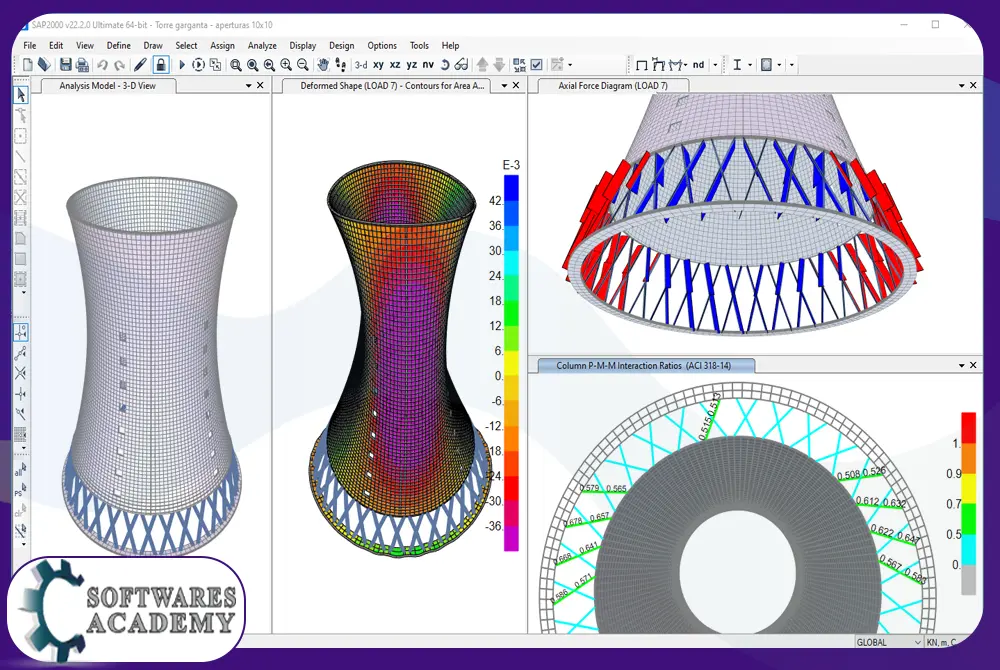The width and height of the screenshot is (1000, 670).
Task: Select the Axial Force Diagram (LOAD 7) tab
Action: tap(613, 85)
